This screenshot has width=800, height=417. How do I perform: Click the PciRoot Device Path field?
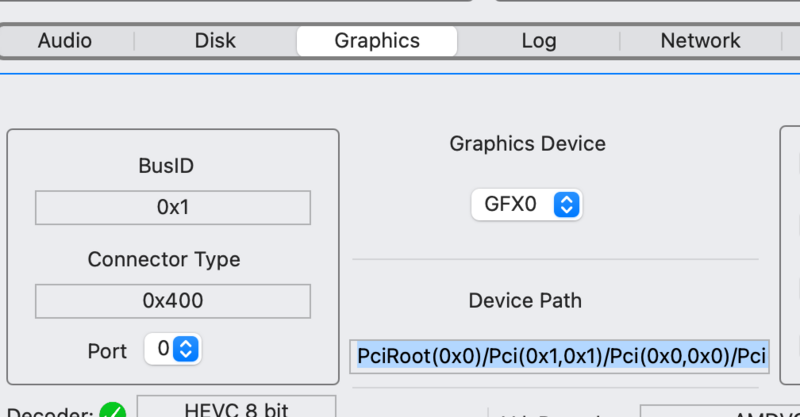[560, 356]
